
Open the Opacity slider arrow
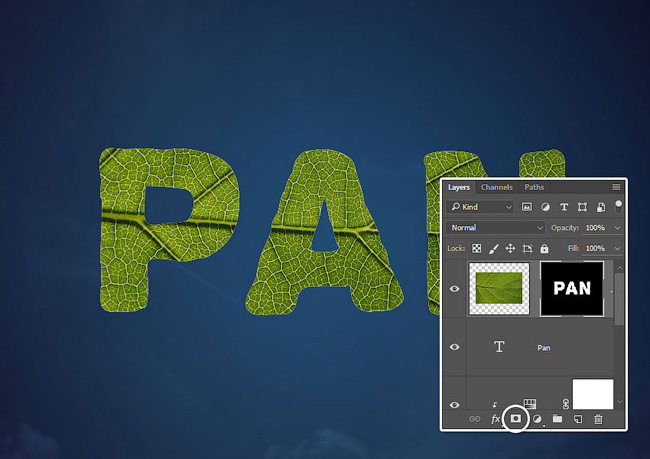[617, 228]
